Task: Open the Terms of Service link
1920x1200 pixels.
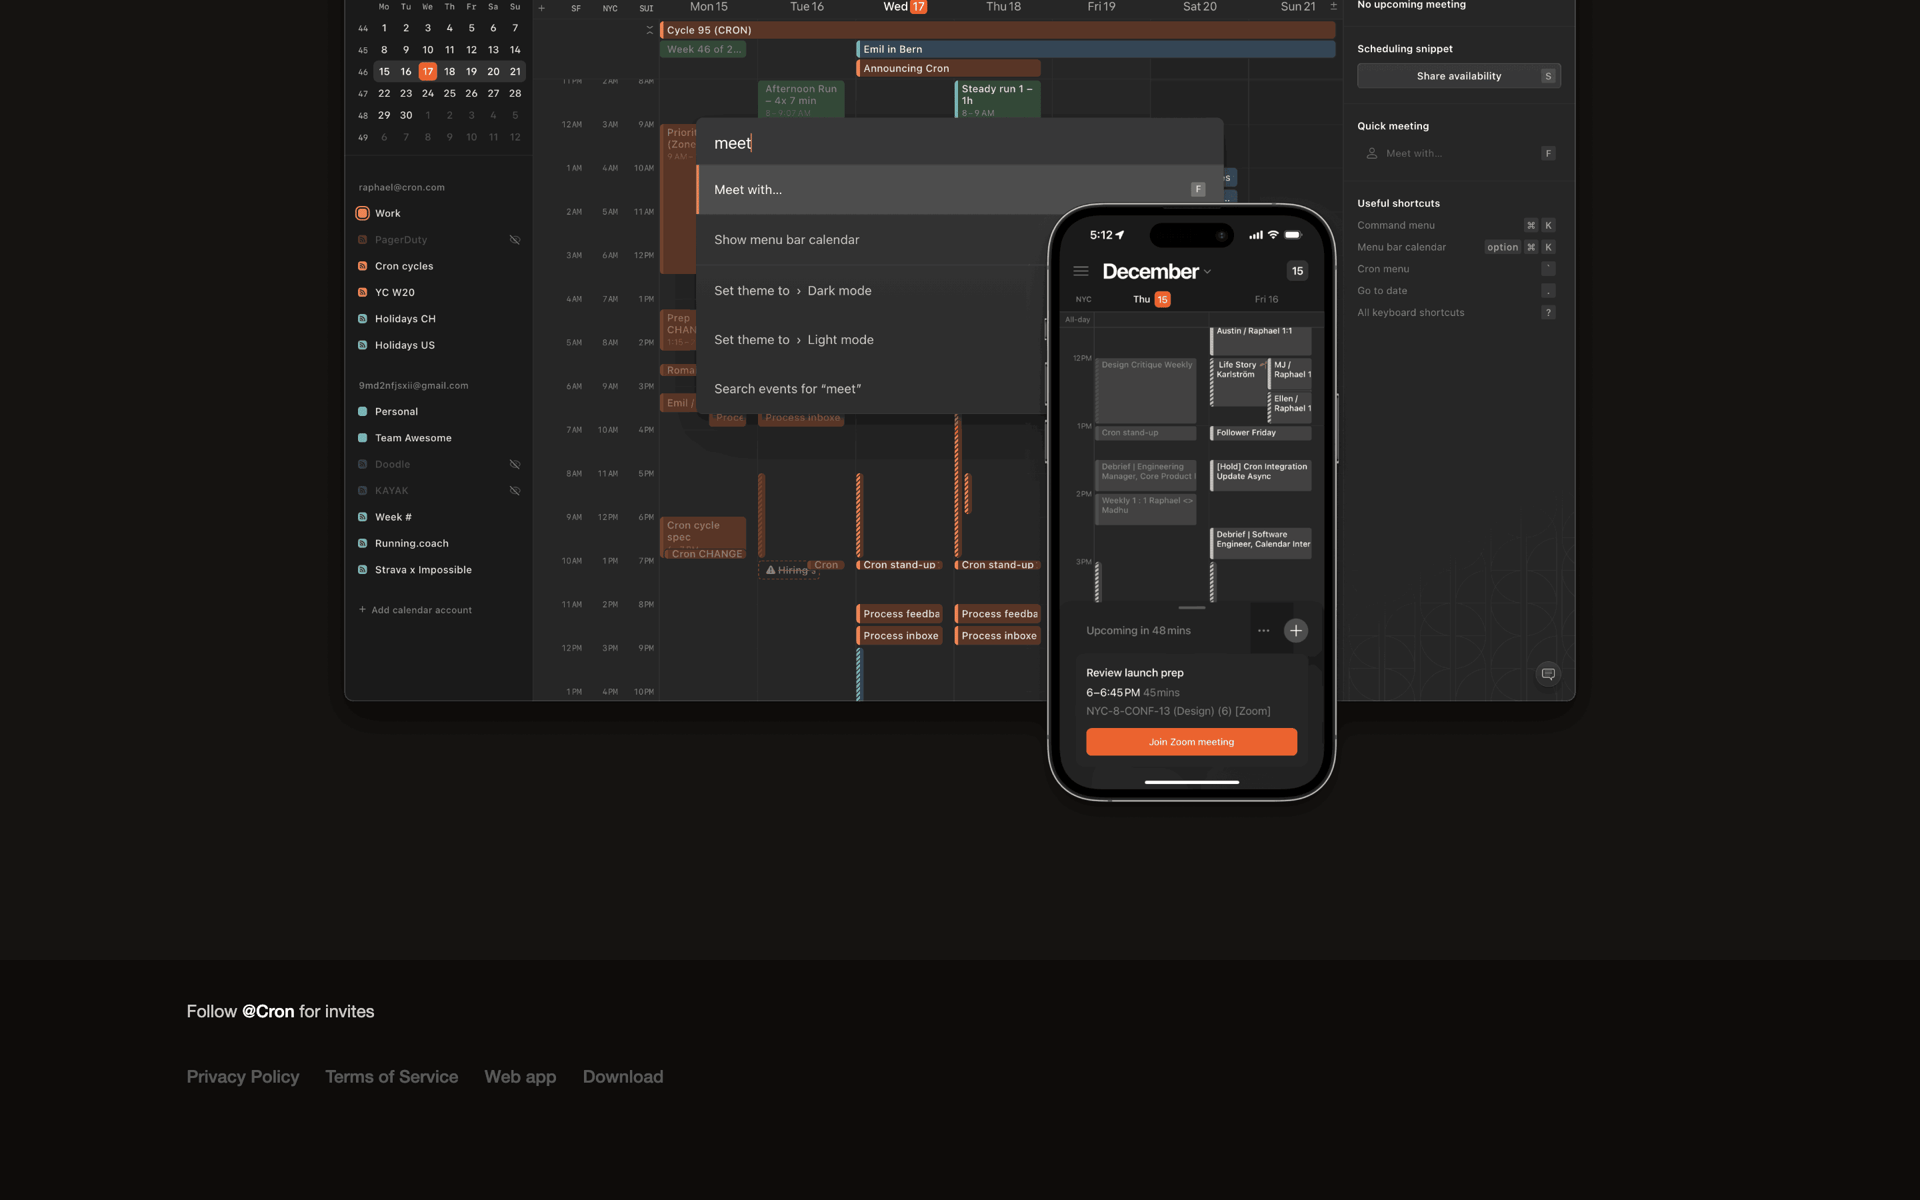Action: [x=391, y=1077]
